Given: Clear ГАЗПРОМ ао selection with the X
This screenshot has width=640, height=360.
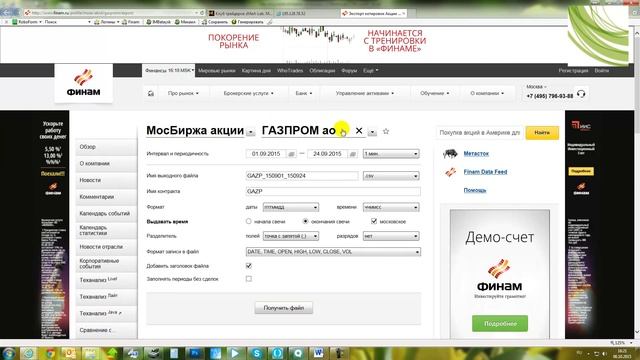Looking at the screenshot, I should [359, 131].
